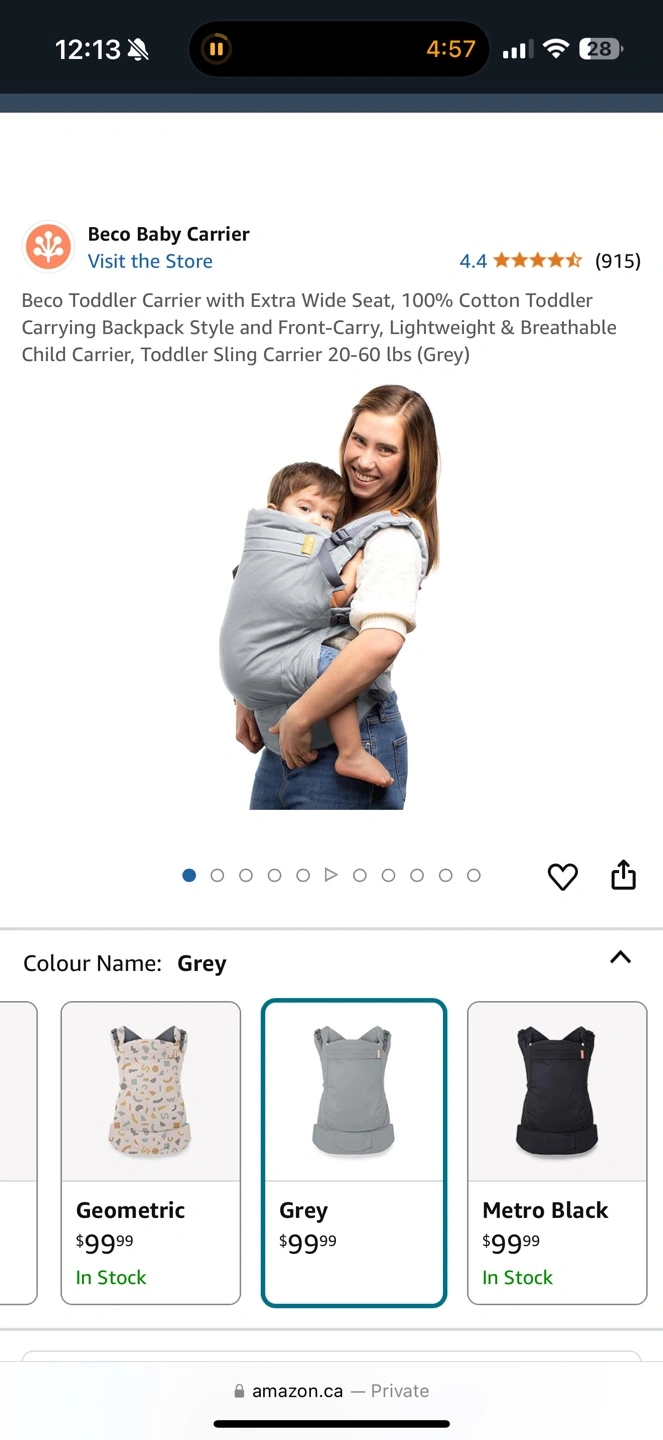Screen dimensions: 663x1440
Task: Tap the share icon
Action: click(623, 874)
